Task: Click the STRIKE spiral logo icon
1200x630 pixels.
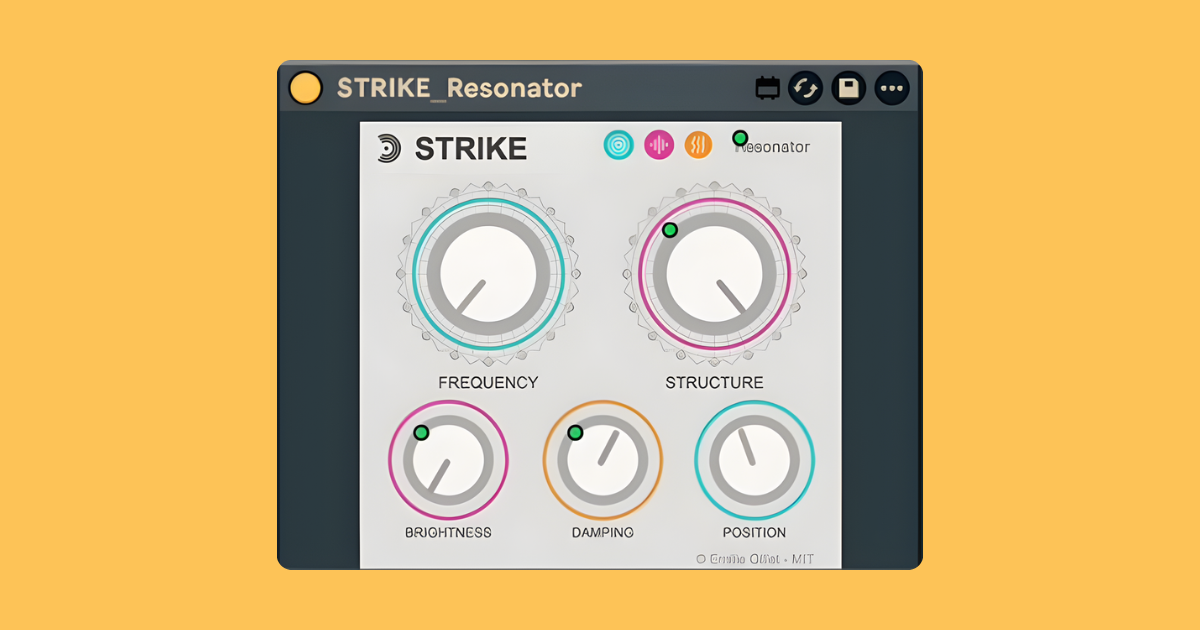Action: 388,148
